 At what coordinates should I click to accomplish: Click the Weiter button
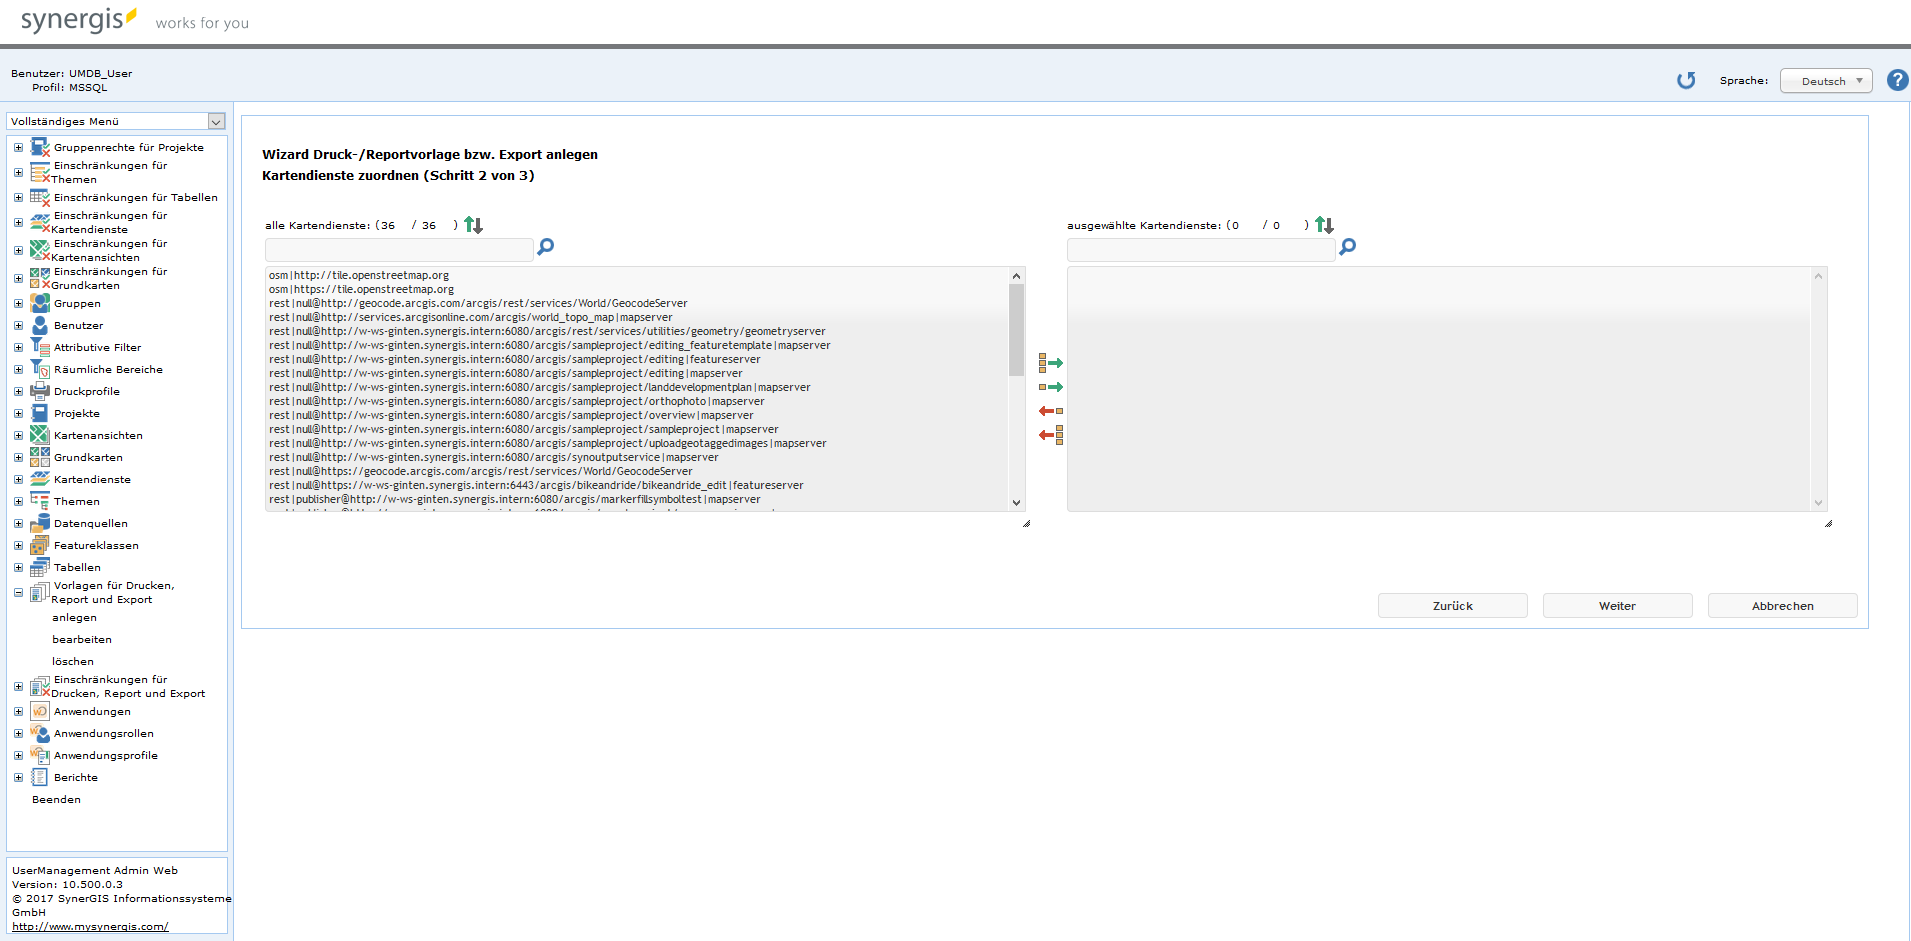click(x=1617, y=605)
